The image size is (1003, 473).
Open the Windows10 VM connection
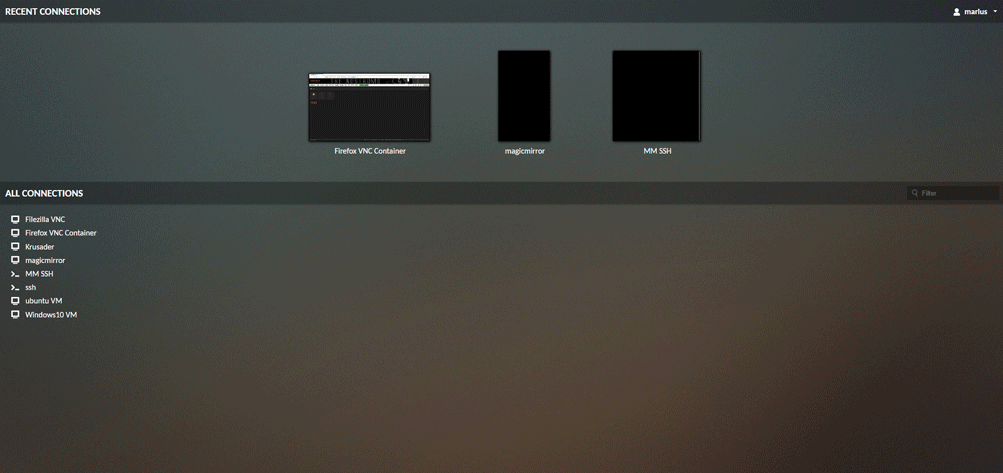point(51,315)
